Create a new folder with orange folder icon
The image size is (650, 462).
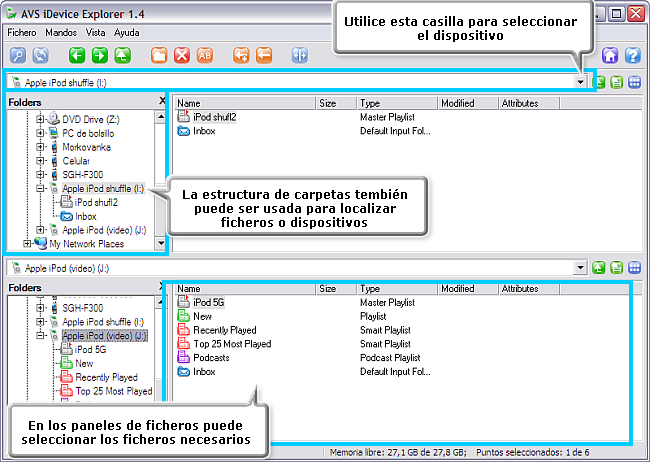pos(159,55)
